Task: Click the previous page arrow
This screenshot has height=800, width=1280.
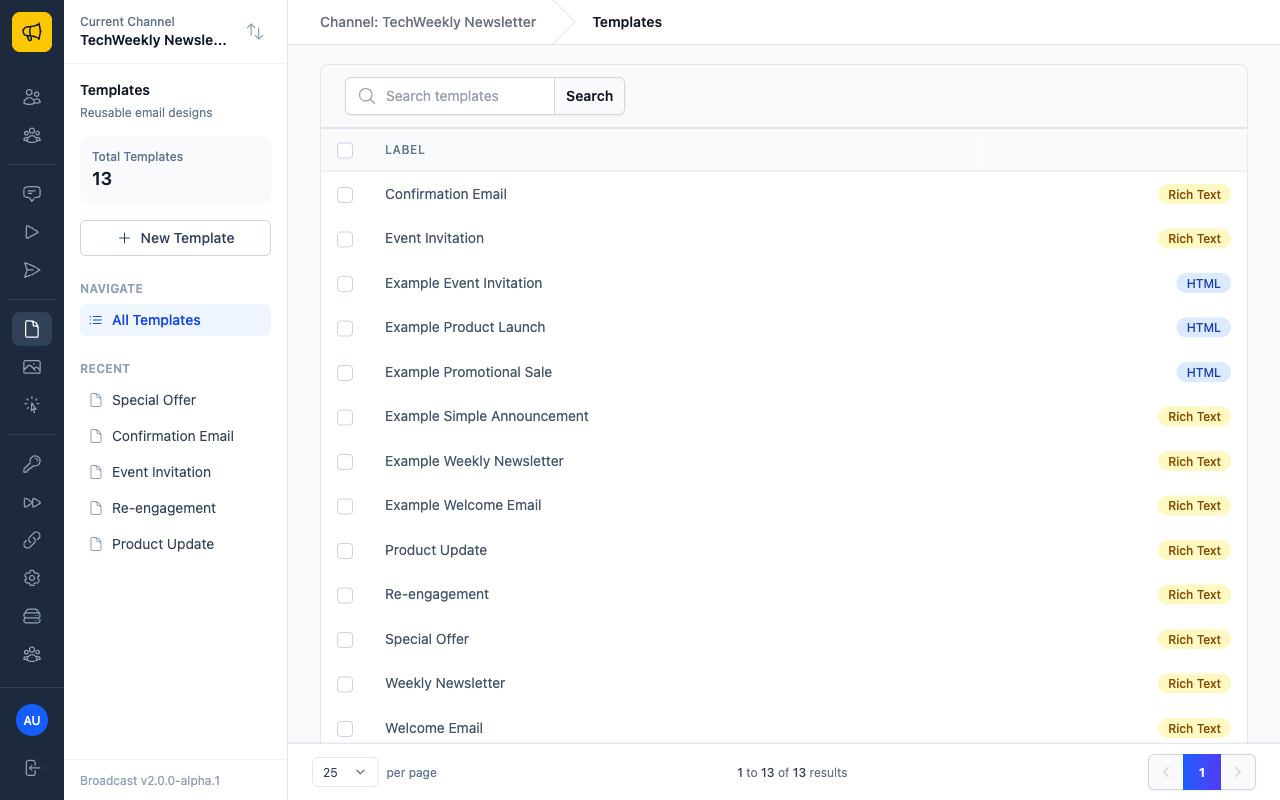Action: pos(1166,772)
